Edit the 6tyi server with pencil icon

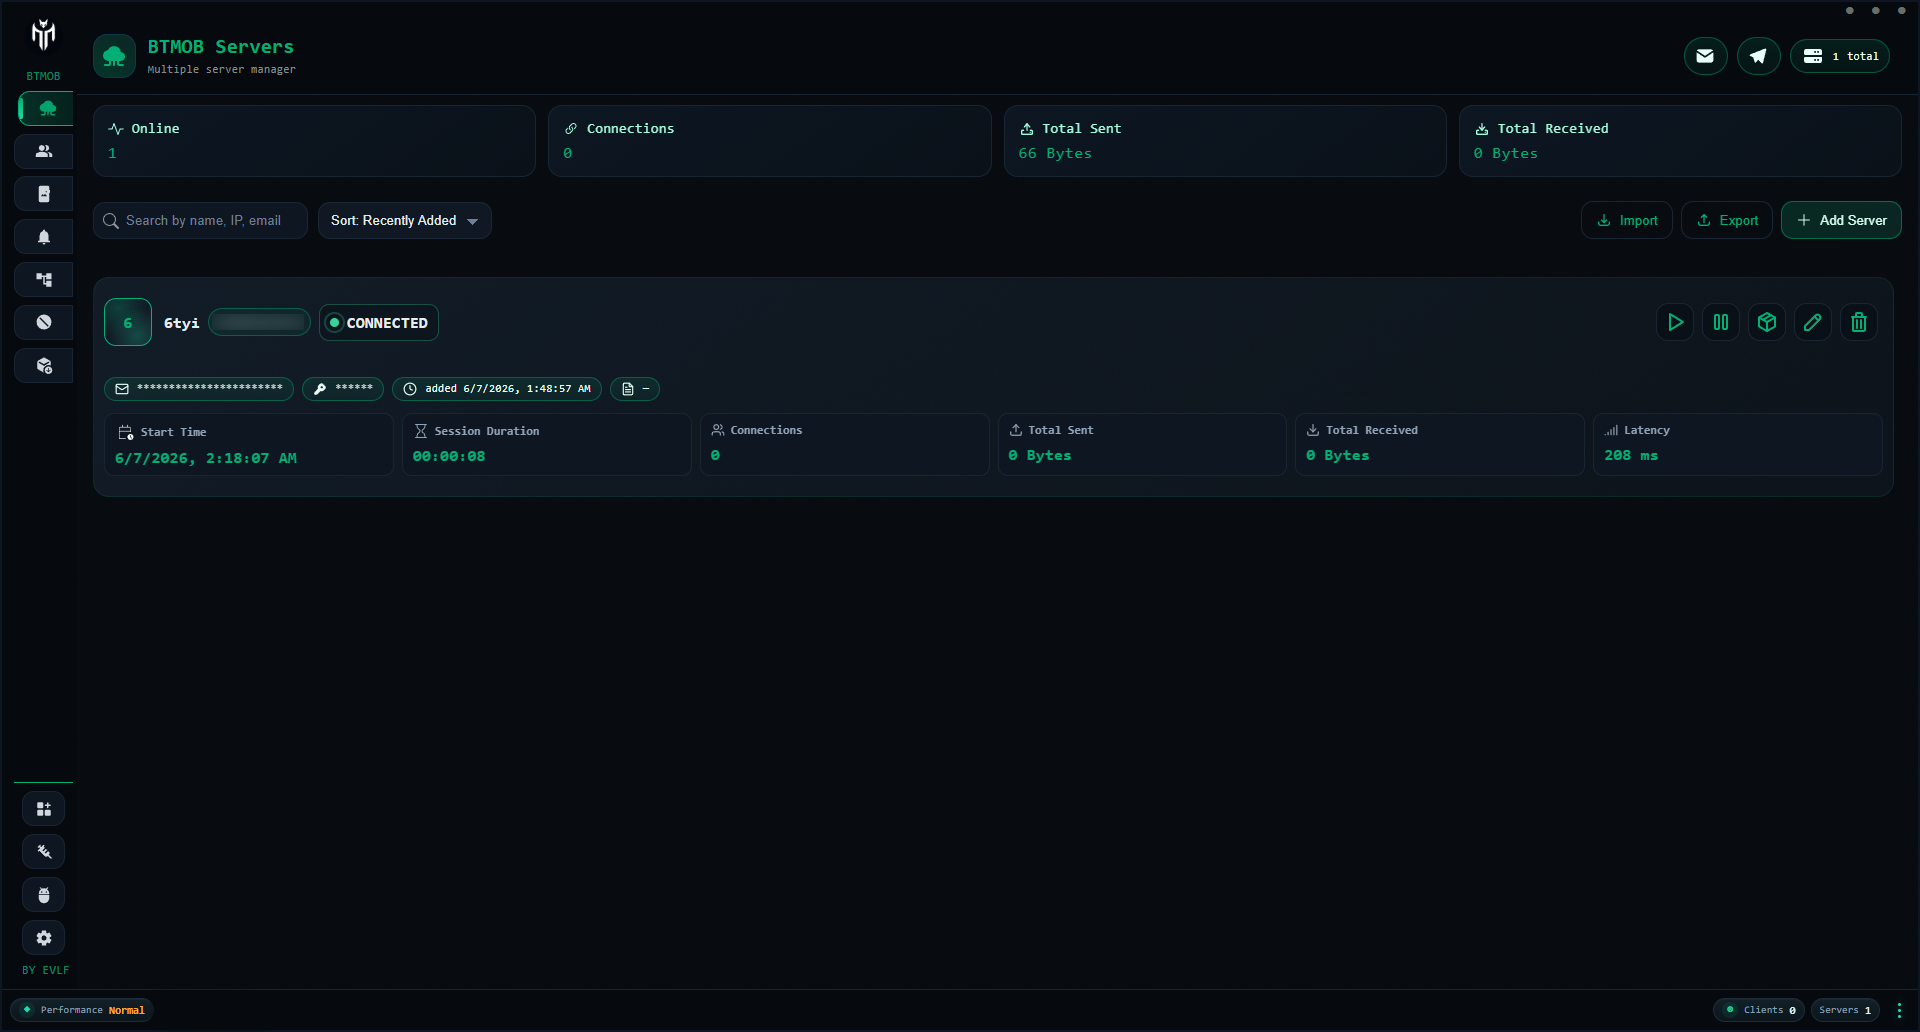click(x=1813, y=322)
